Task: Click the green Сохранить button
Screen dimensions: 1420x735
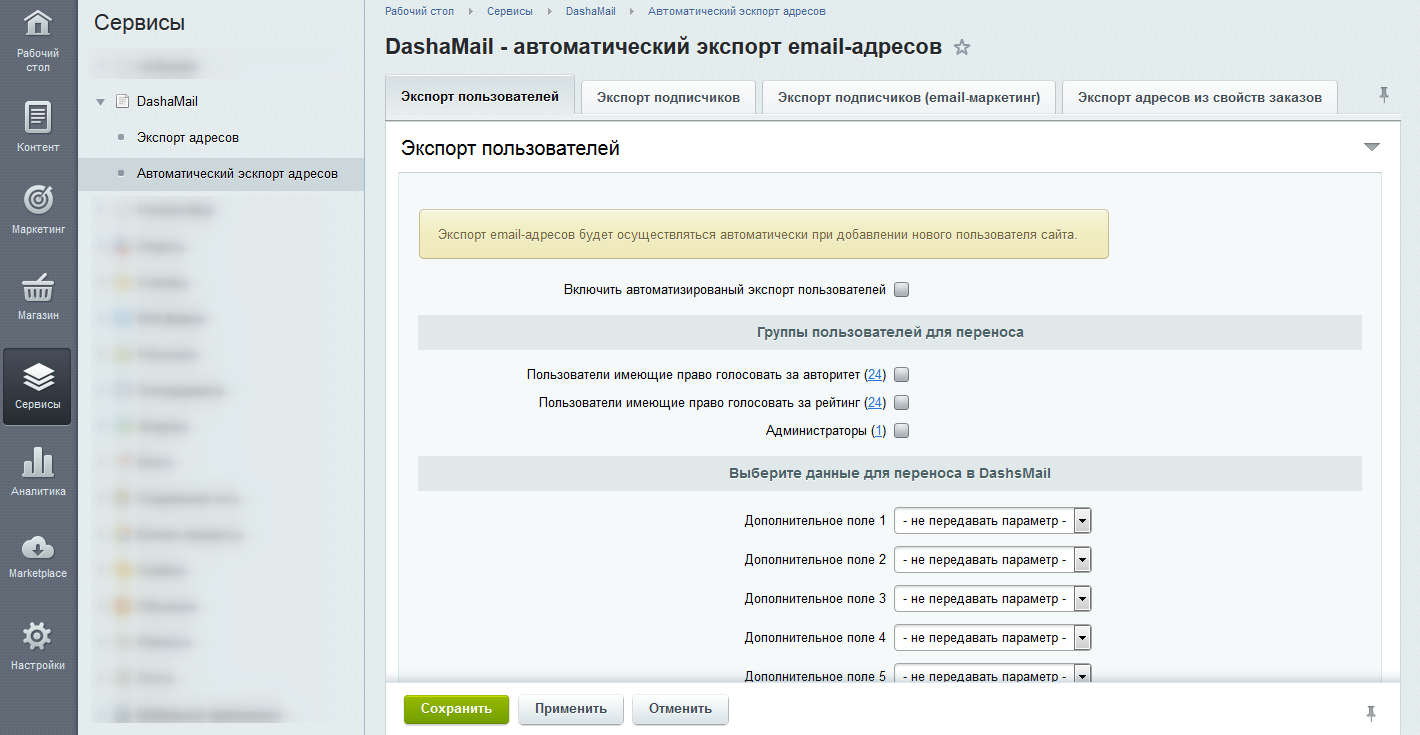Action: click(x=456, y=709)
